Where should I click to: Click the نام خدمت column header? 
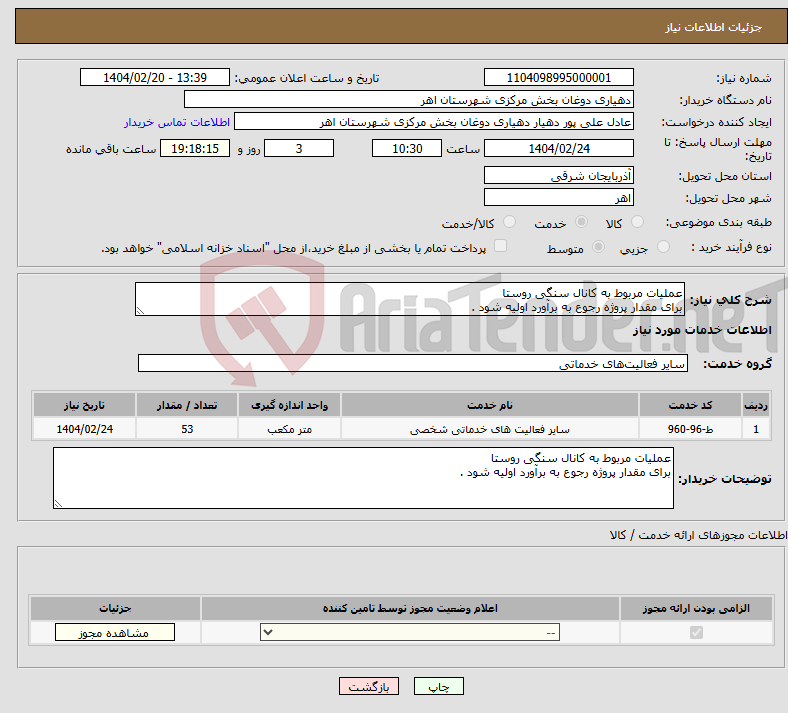pos(489,405)
